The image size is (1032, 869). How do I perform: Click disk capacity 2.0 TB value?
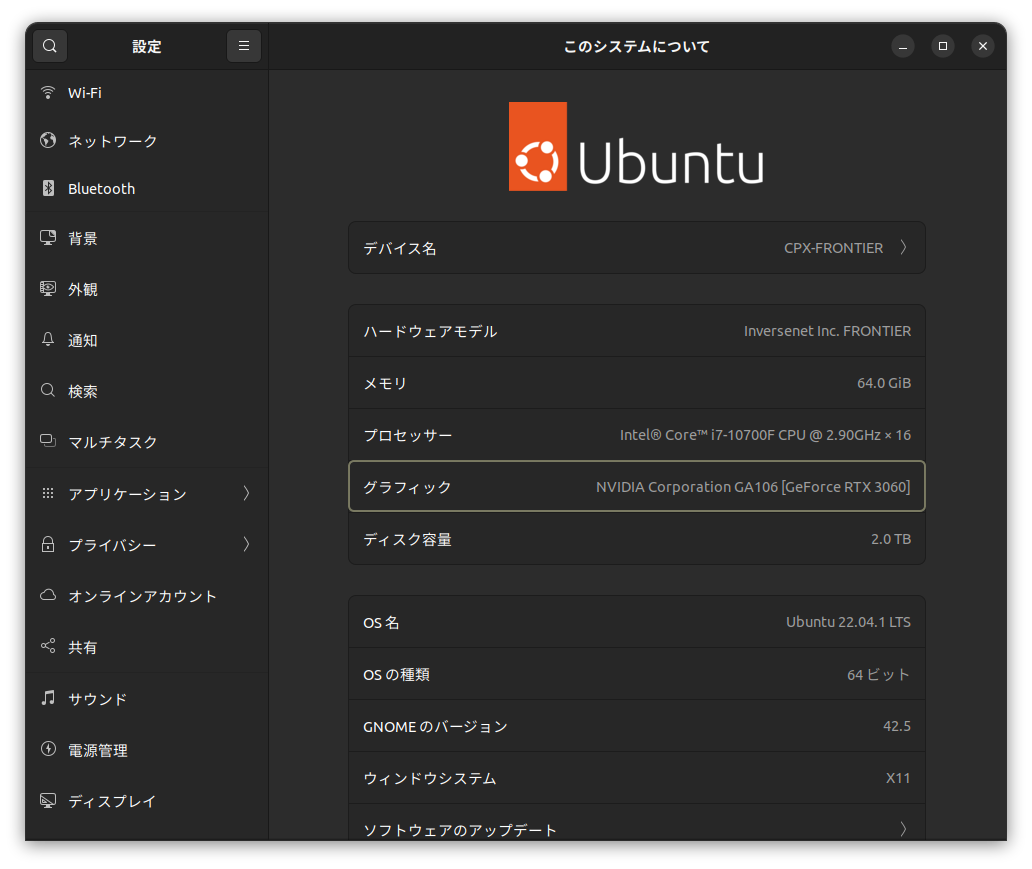point(891,539)
